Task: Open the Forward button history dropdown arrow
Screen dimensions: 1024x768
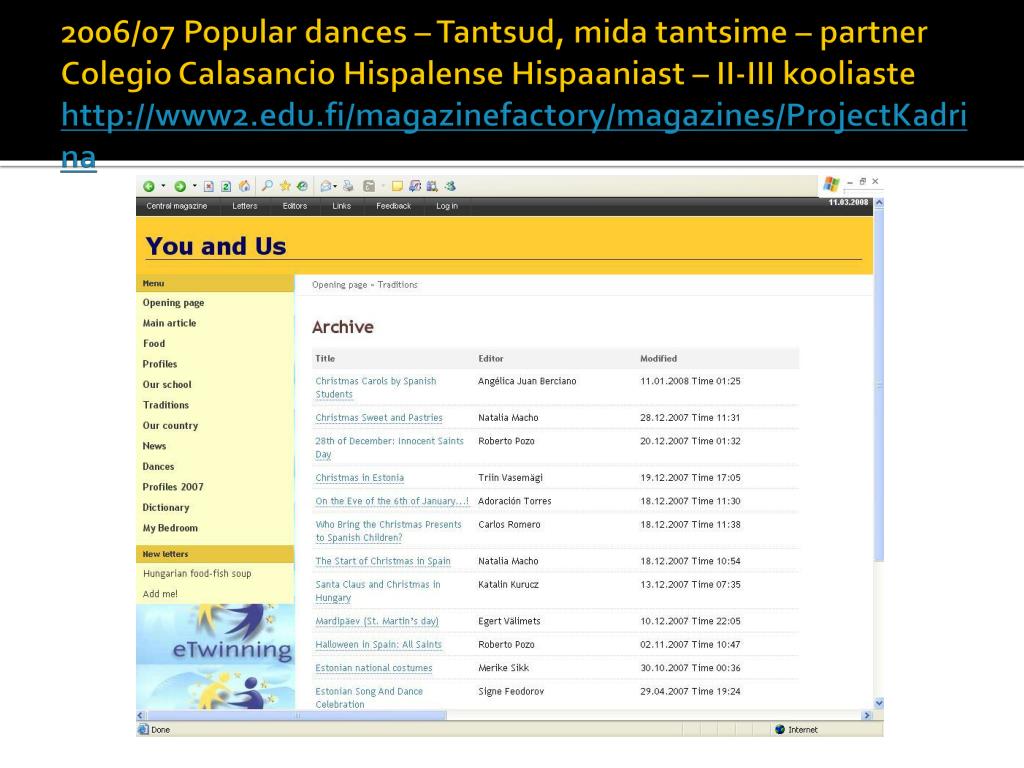Action: click(x=195, y=186)
